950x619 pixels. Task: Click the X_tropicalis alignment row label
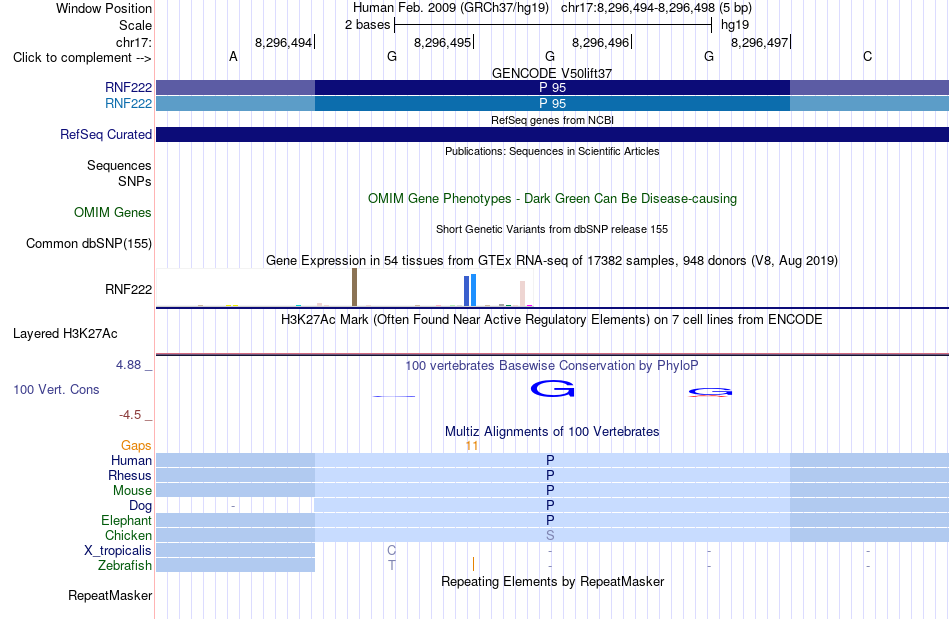tap(118, 551)
